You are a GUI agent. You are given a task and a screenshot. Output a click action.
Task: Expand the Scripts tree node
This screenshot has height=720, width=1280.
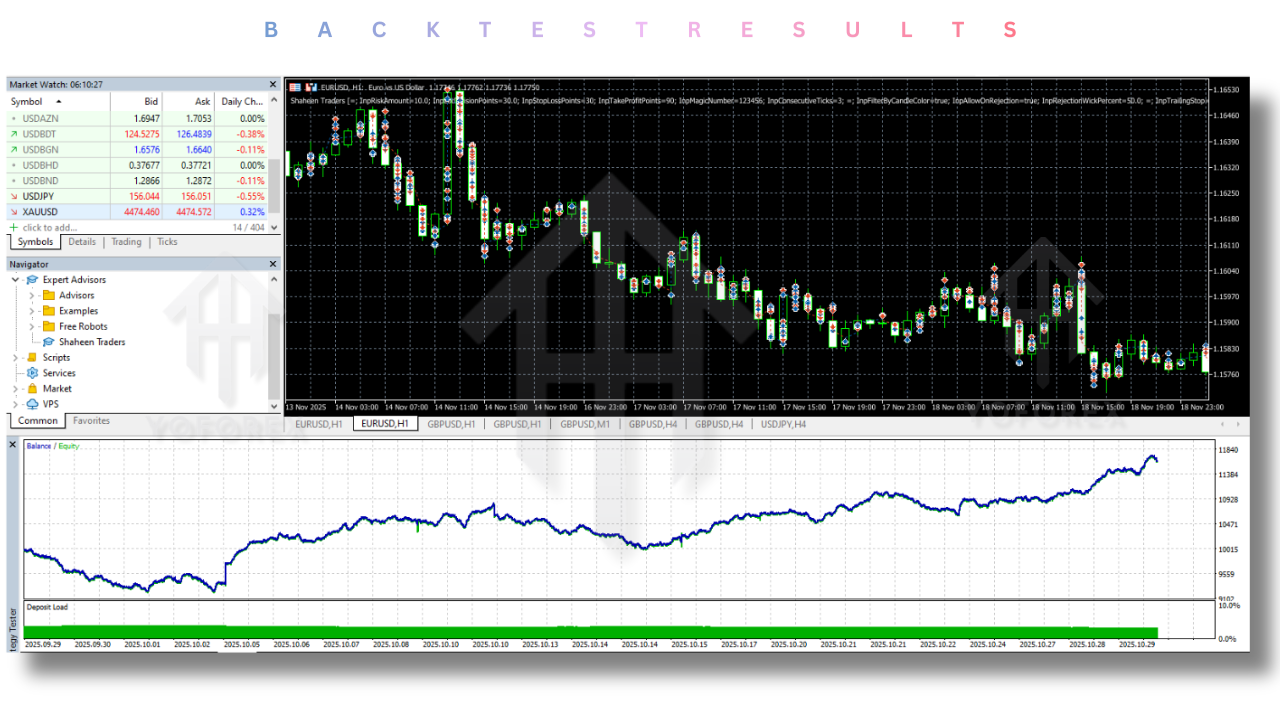15,357
